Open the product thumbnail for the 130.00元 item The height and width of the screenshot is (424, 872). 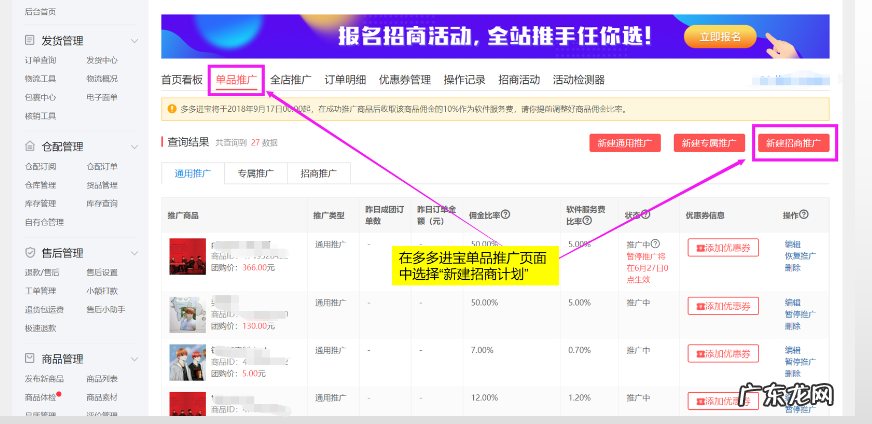pos(187,315)
